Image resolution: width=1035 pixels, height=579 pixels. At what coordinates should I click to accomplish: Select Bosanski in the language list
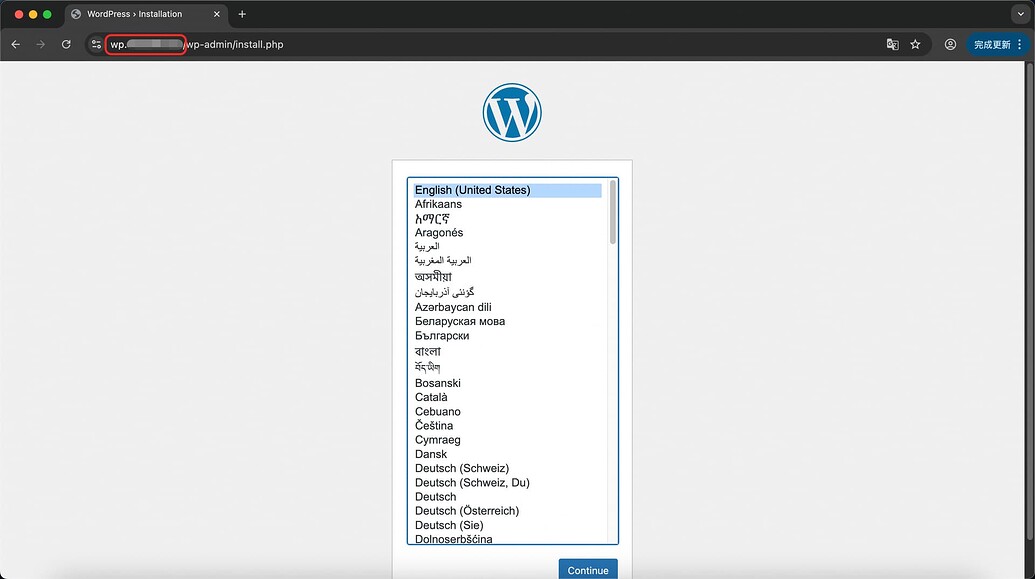point(507,383)
